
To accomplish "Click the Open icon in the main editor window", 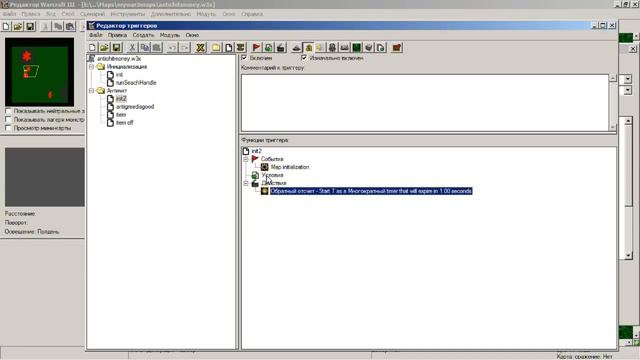I will point(18,27).
